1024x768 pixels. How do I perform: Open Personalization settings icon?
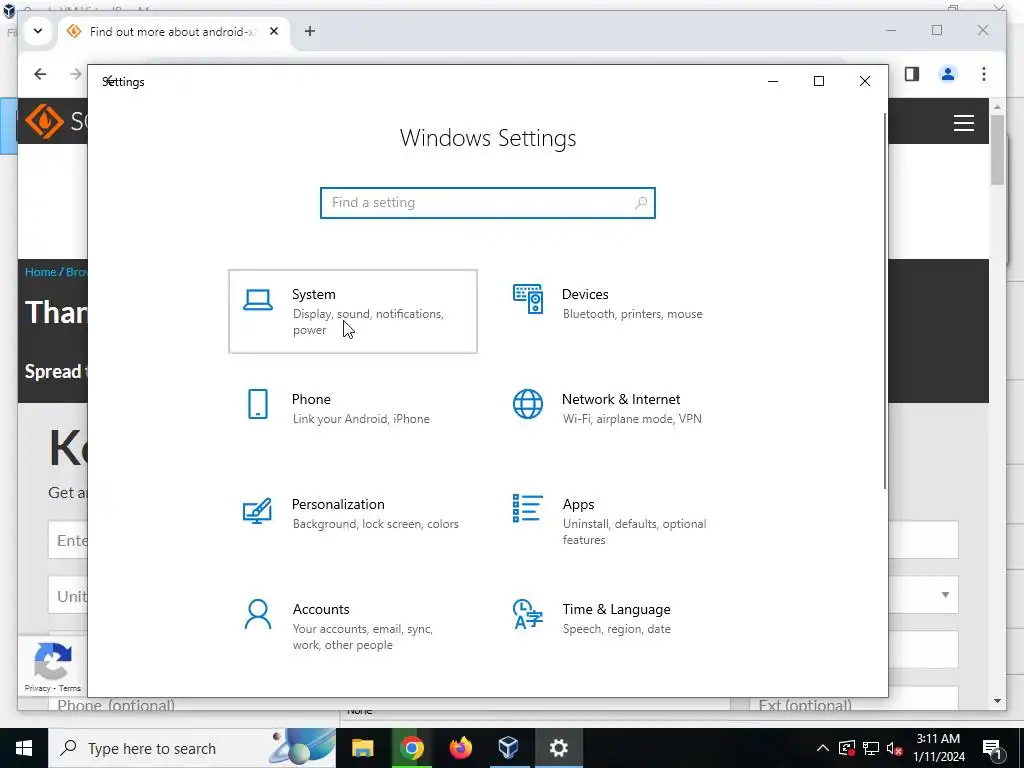257,510
